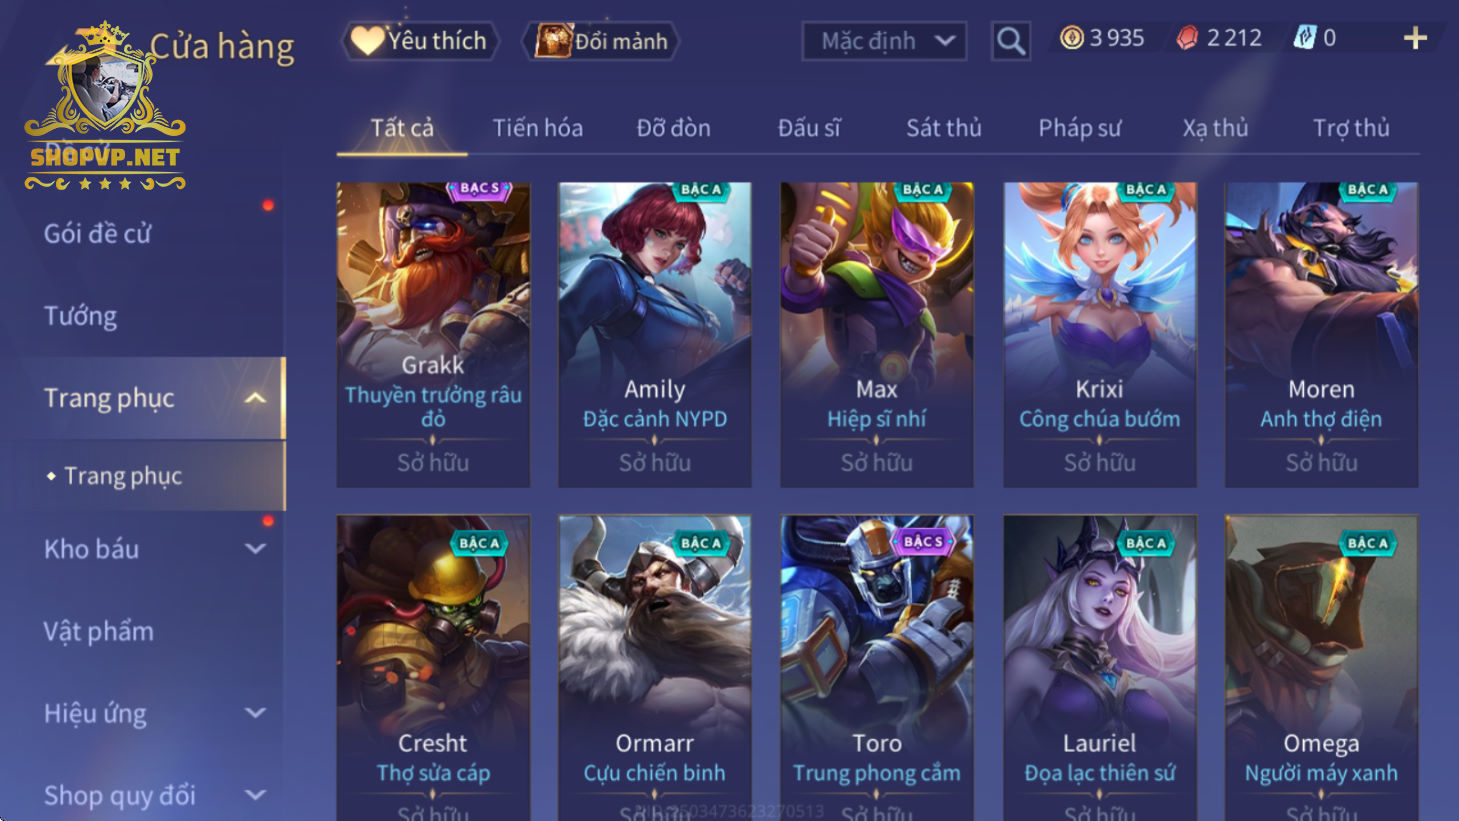Tap the plus icon to add currency

(1415, 39)
